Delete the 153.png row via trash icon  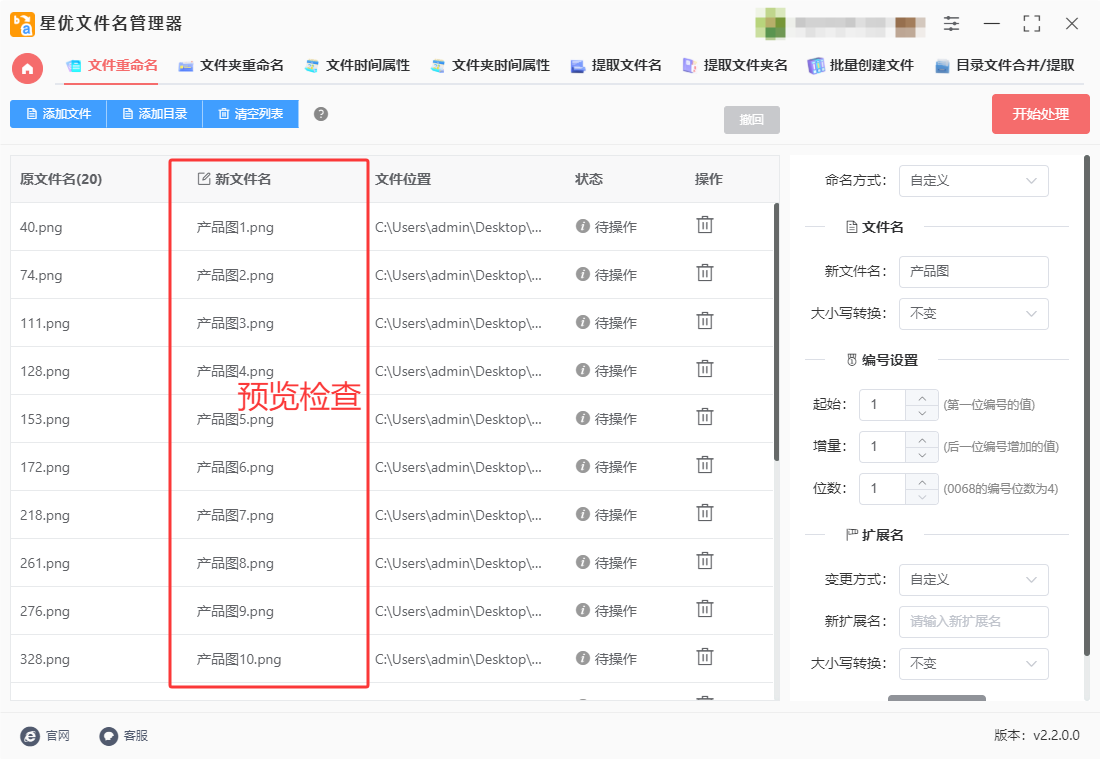coord(704,418)
